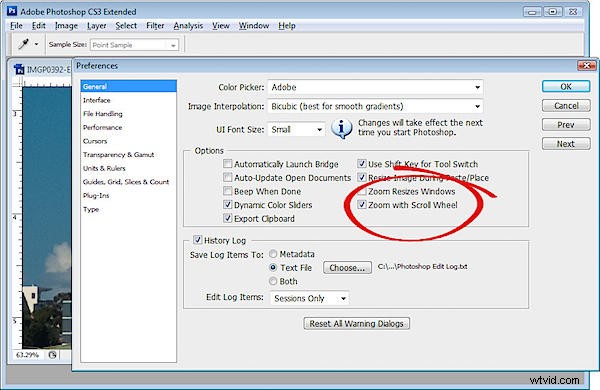The height and width of the screenshot is (390, 600).
Task: Click the Photoshop Edit Log.txt file path
Action: (x=422, y=266)
